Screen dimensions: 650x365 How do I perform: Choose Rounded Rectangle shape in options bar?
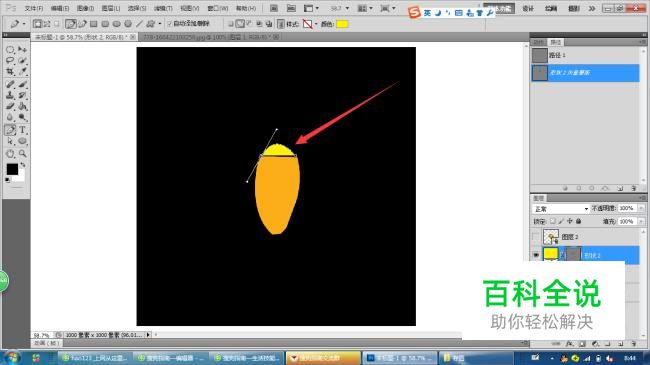[x=105, y=24]
